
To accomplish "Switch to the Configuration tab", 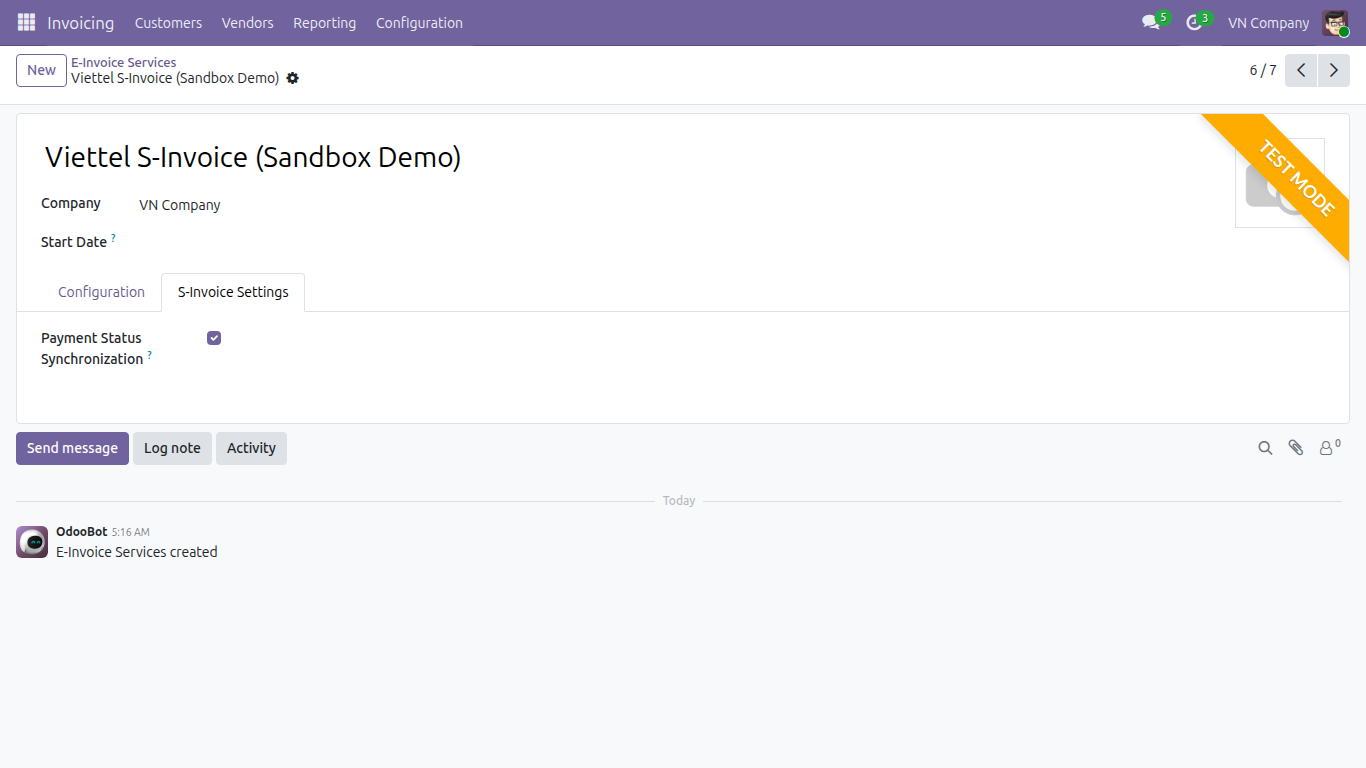I will tap(101, 292).
